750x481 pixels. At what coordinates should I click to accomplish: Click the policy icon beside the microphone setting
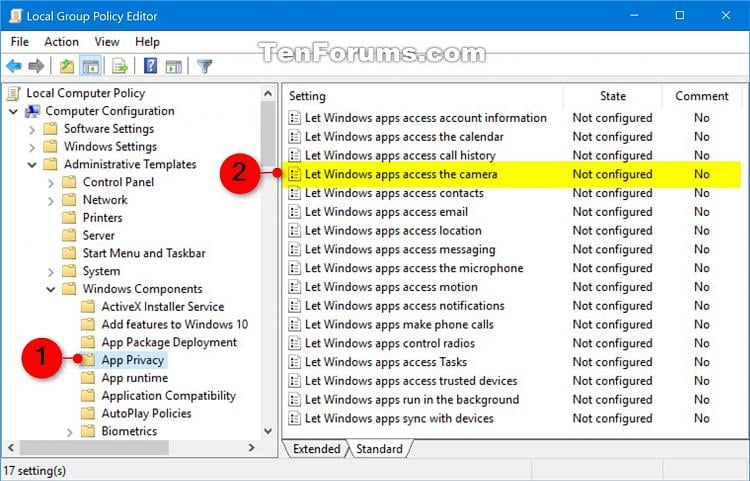(295, 268)
